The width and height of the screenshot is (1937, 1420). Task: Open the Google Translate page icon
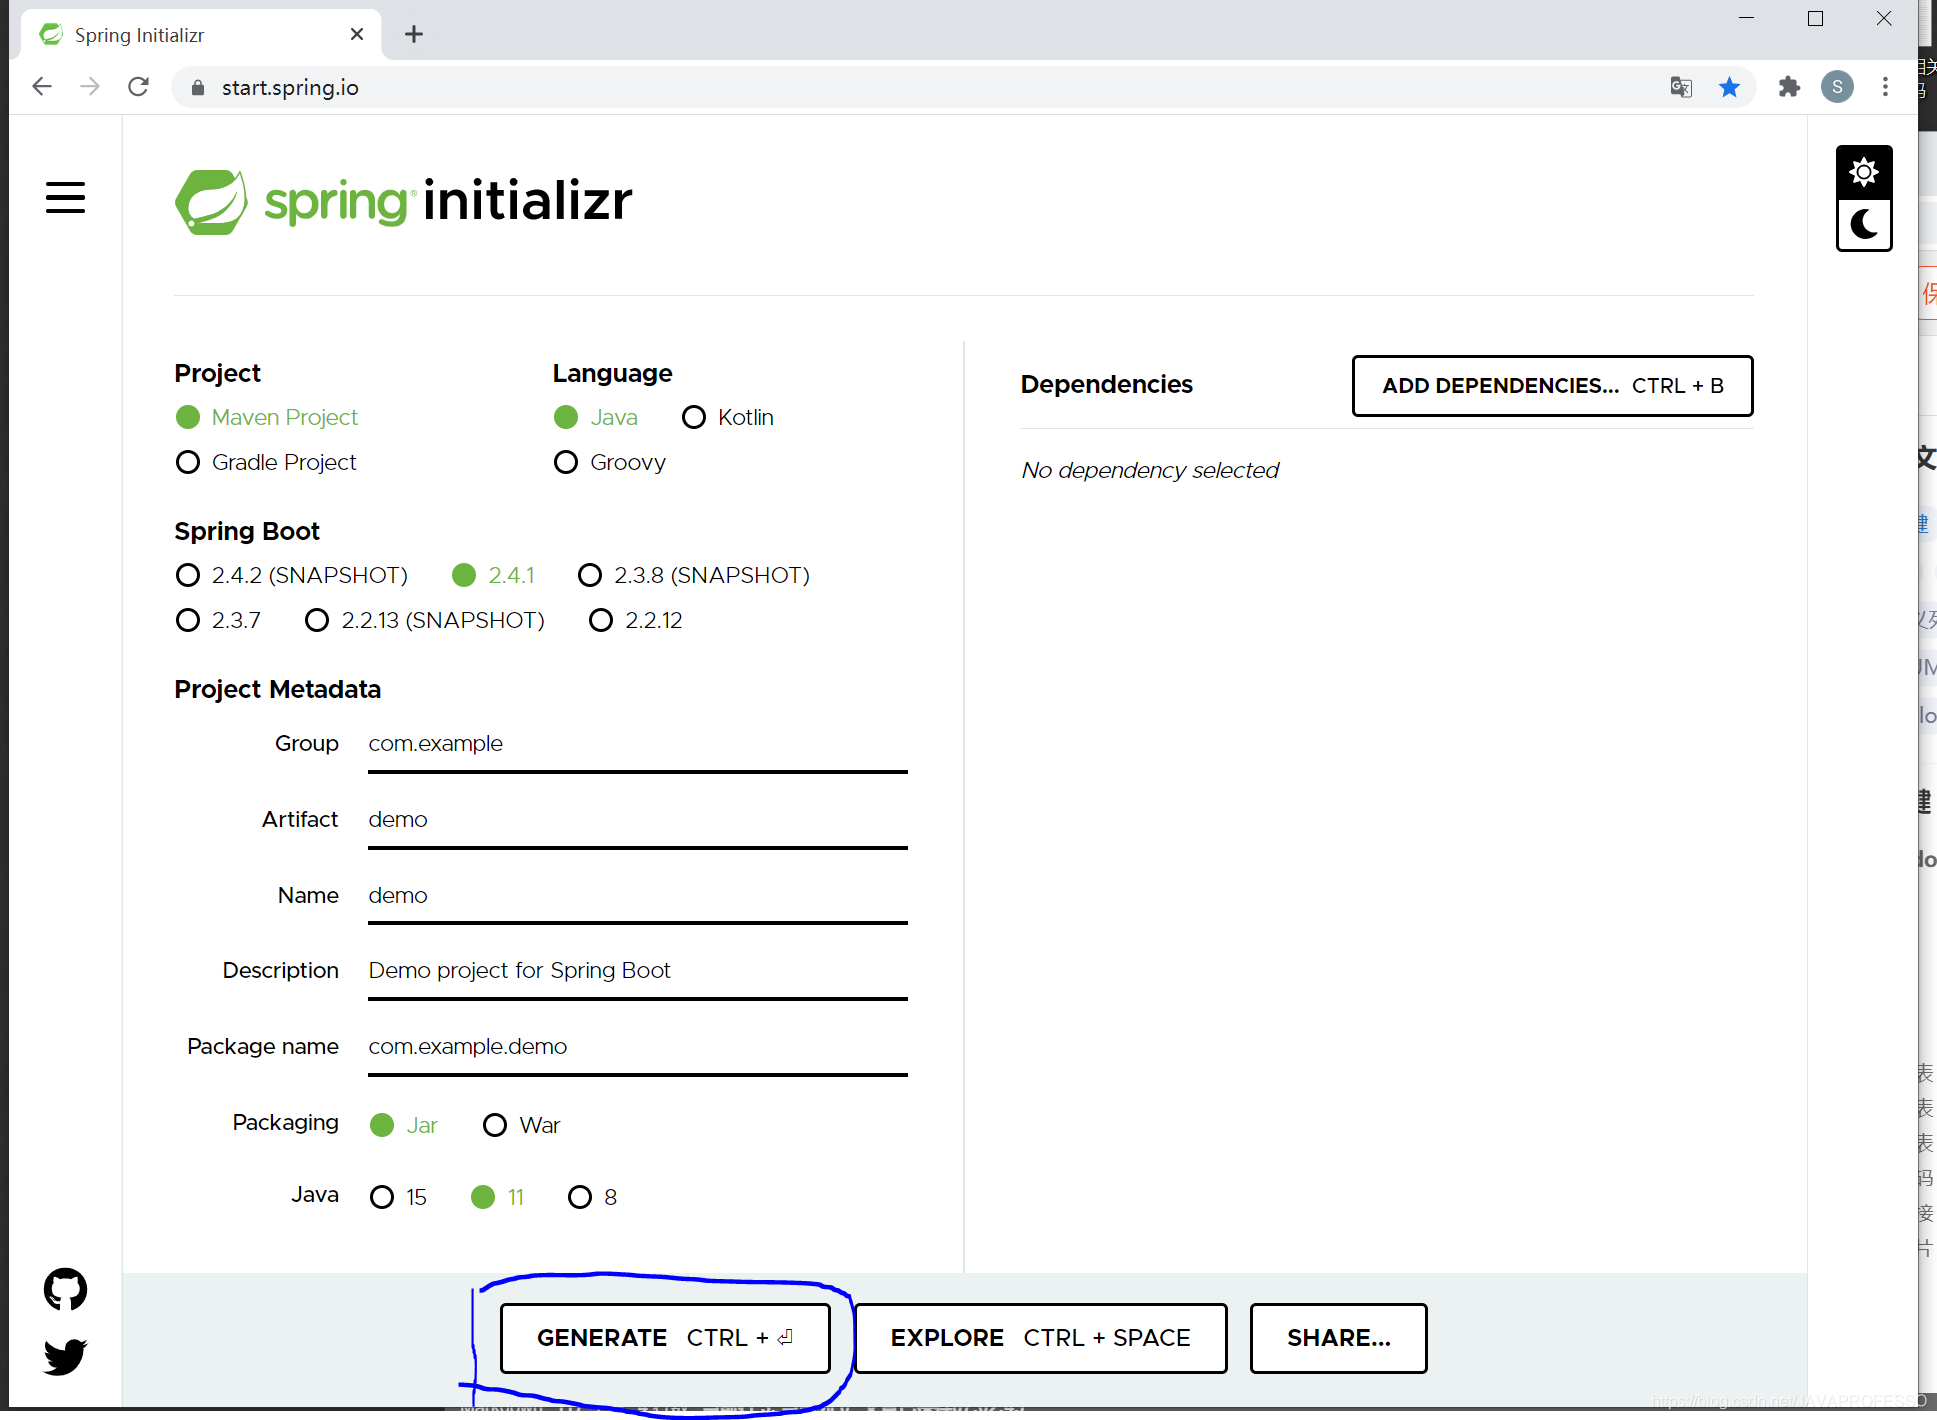pyautogui.click(x=1681, y=87)
